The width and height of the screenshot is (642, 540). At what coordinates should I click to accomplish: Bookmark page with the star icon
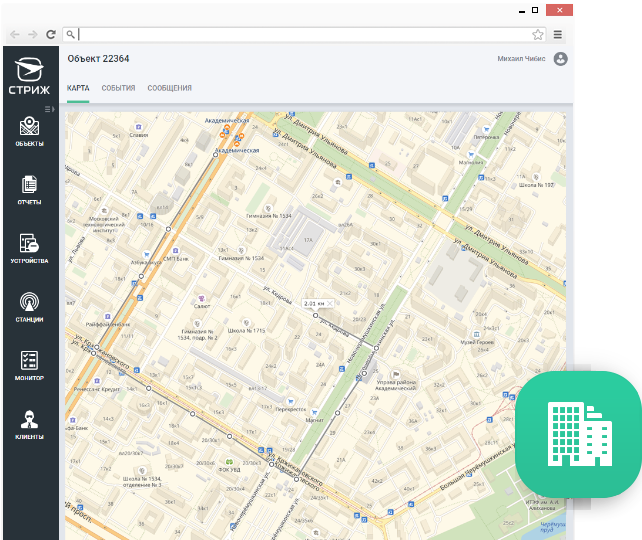[x=538, y=34]
